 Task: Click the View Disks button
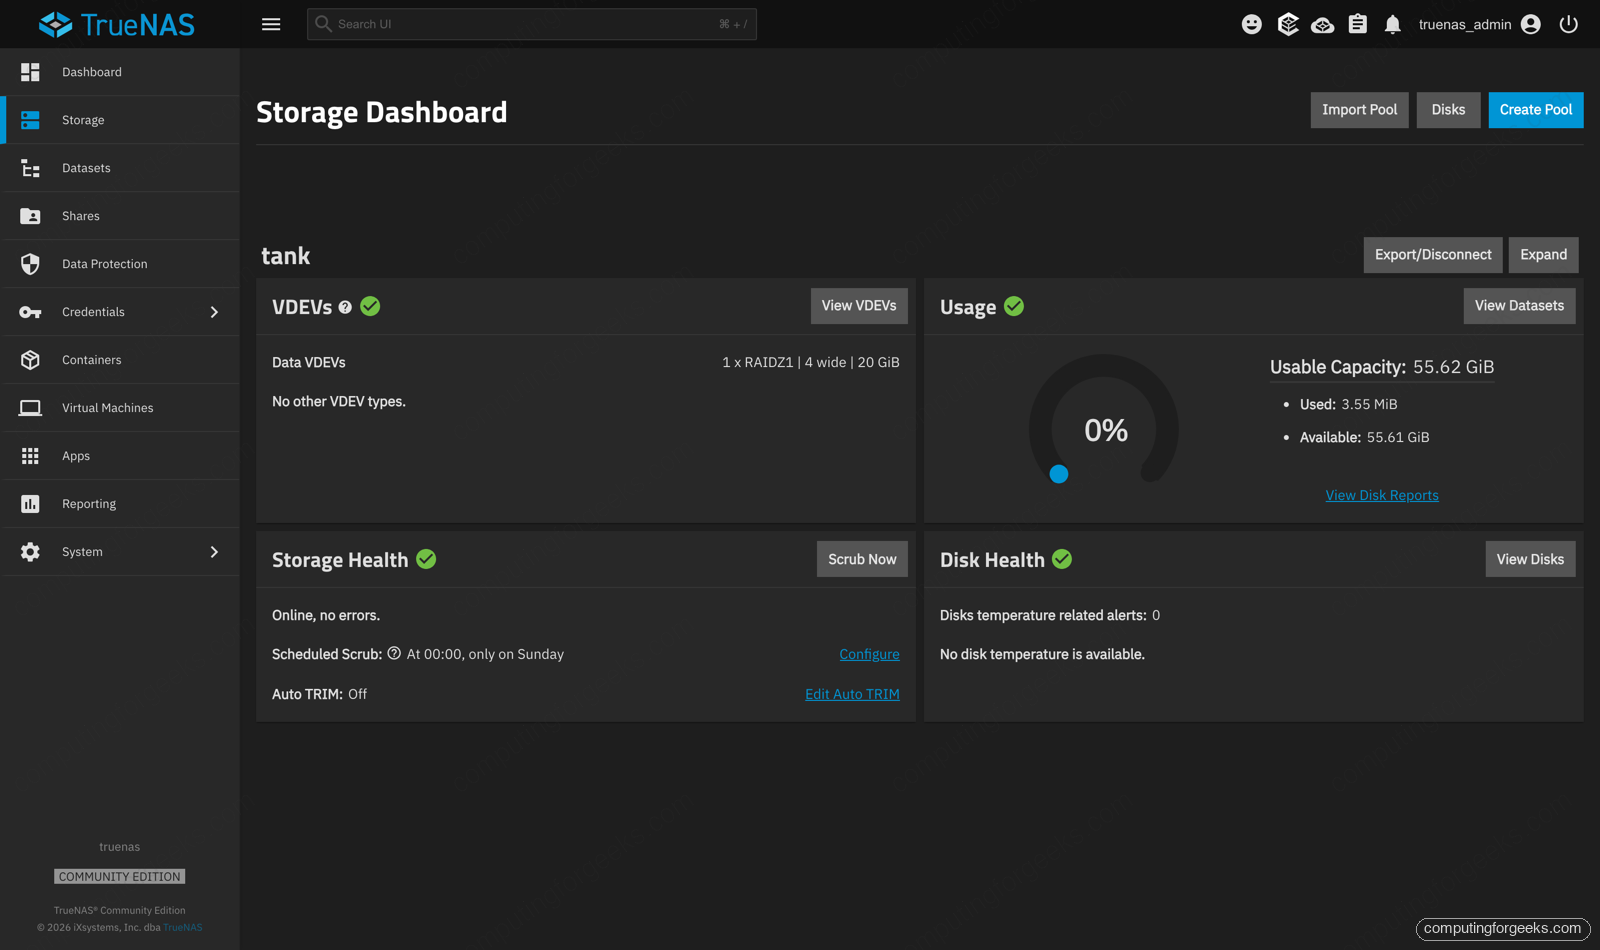pos(1530,559)
